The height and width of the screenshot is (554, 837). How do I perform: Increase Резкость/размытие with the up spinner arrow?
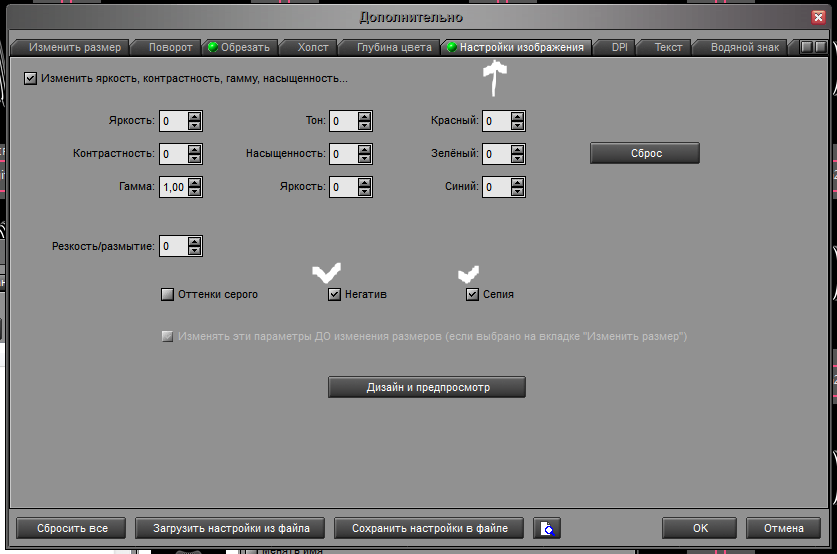point(195,241)
